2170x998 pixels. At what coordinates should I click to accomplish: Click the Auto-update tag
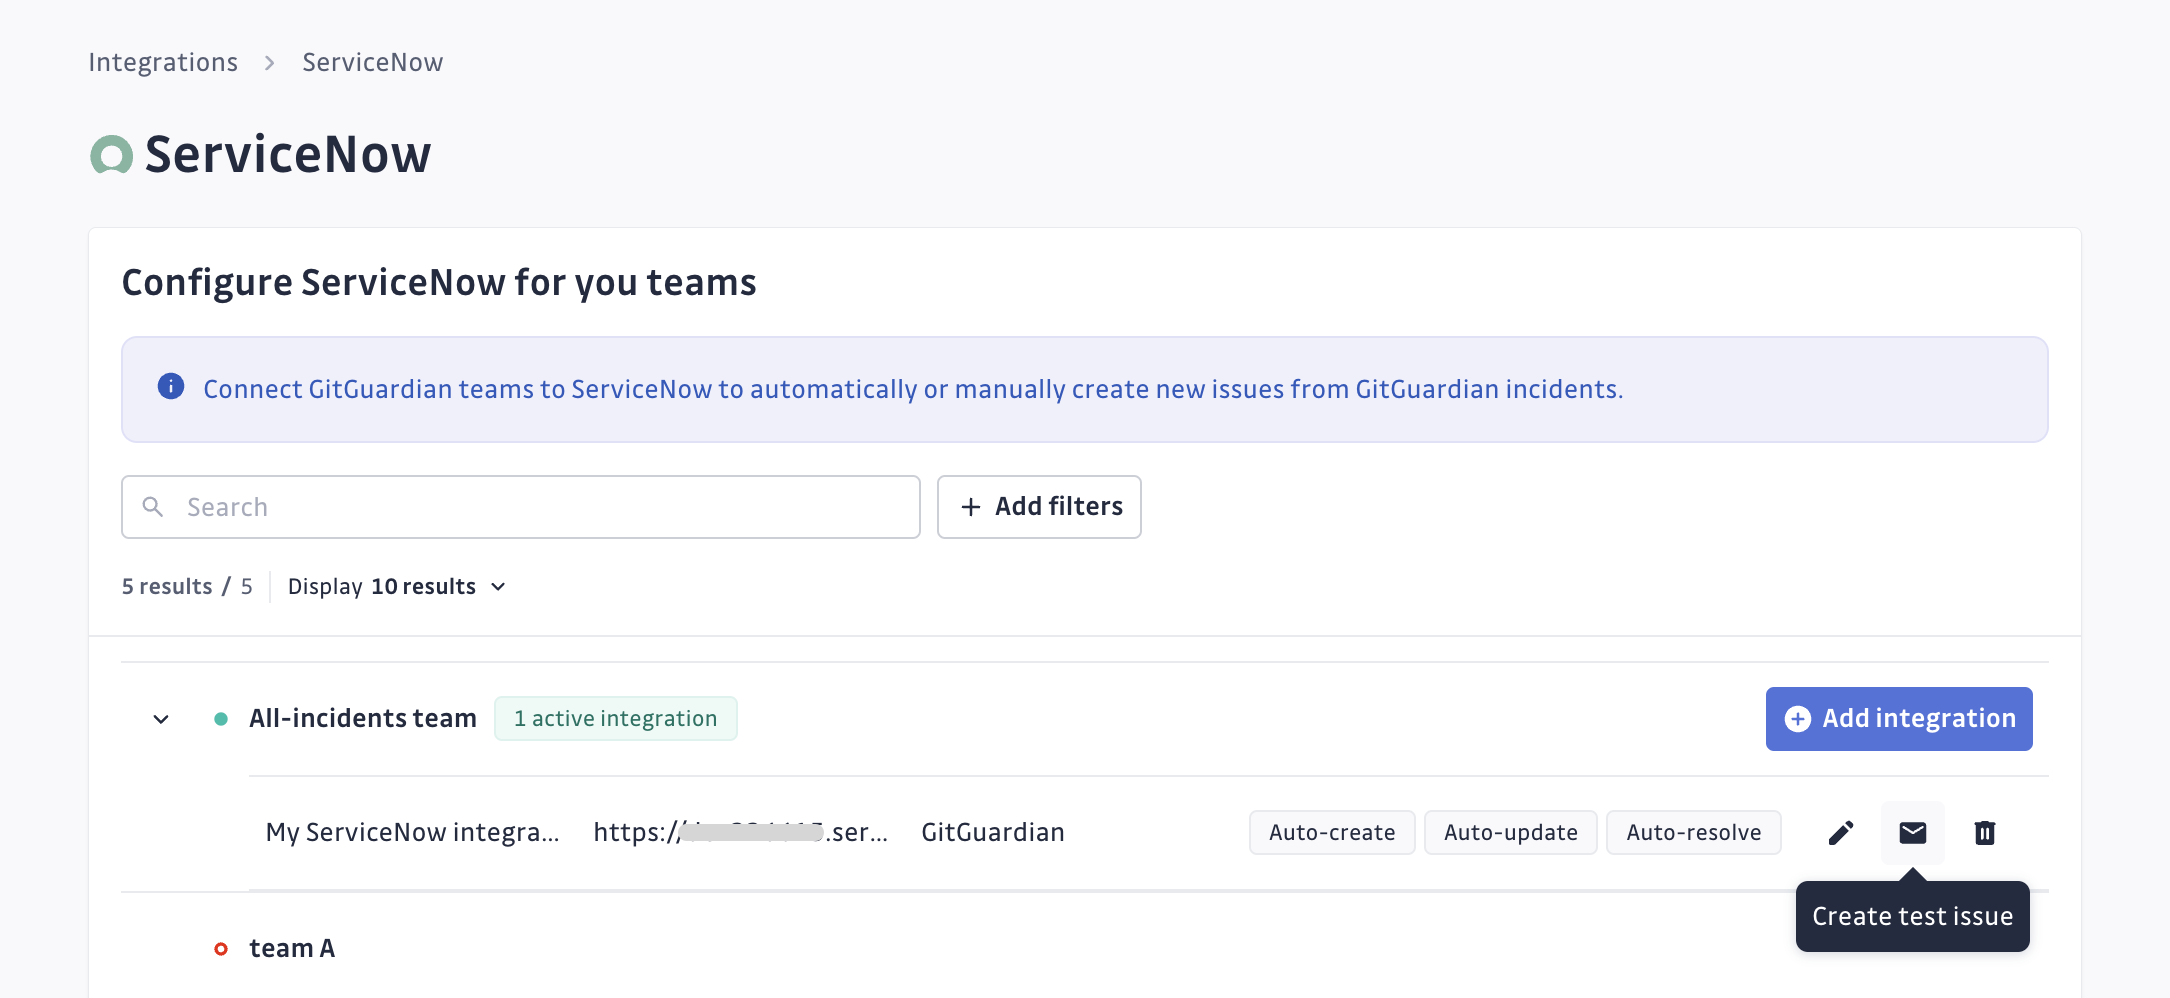click(x=1510, y=832)
